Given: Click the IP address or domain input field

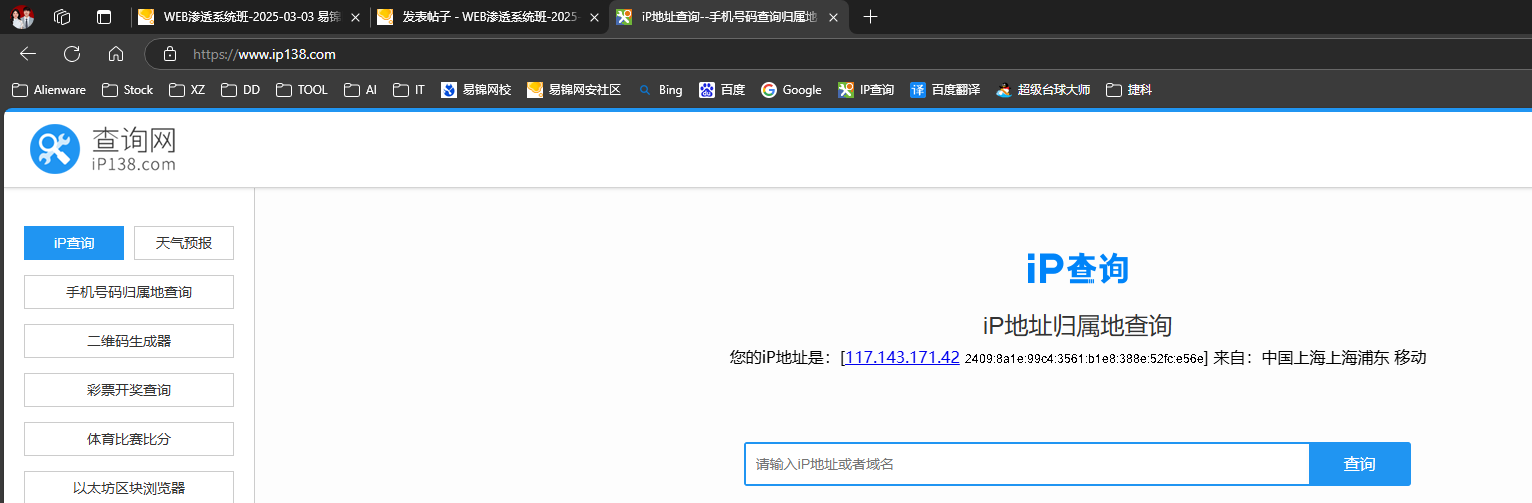Looking at the screenshot, I should [x=1027, y=464].
